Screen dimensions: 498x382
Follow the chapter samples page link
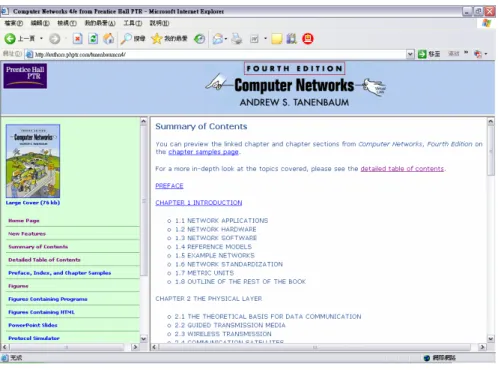click(x=203, y=152)
